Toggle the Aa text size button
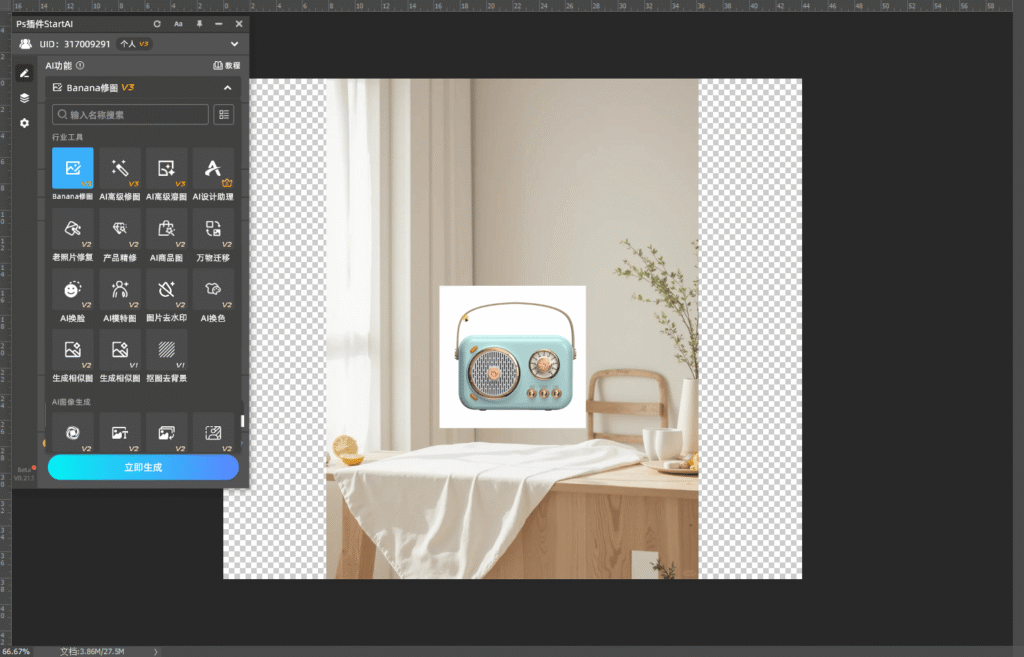 [178, 23]
